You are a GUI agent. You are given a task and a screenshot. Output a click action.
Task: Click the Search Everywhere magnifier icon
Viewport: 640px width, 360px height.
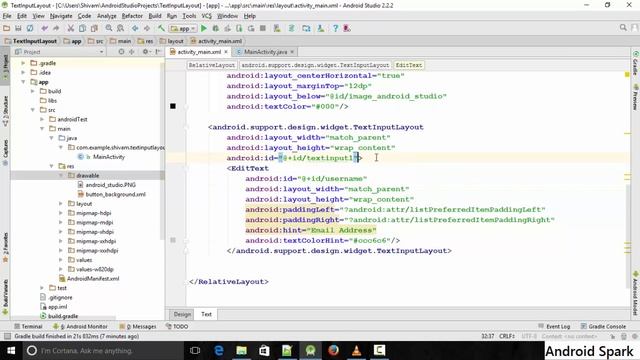pyautogui.click(x=623, y=28)
